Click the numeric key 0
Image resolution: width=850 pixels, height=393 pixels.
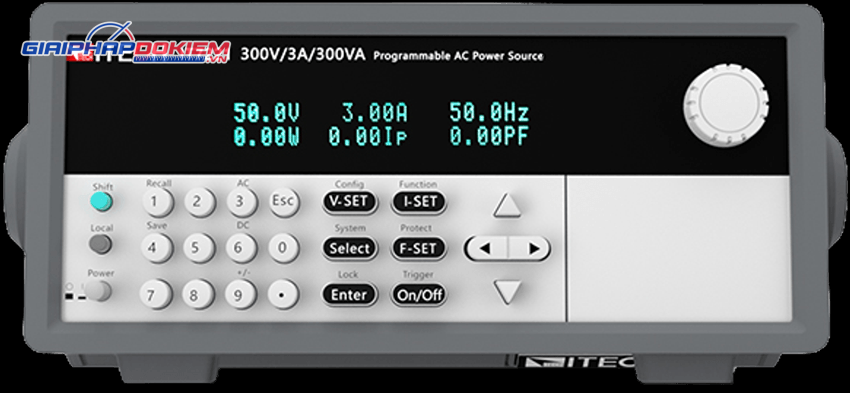(x=282, y=248)
